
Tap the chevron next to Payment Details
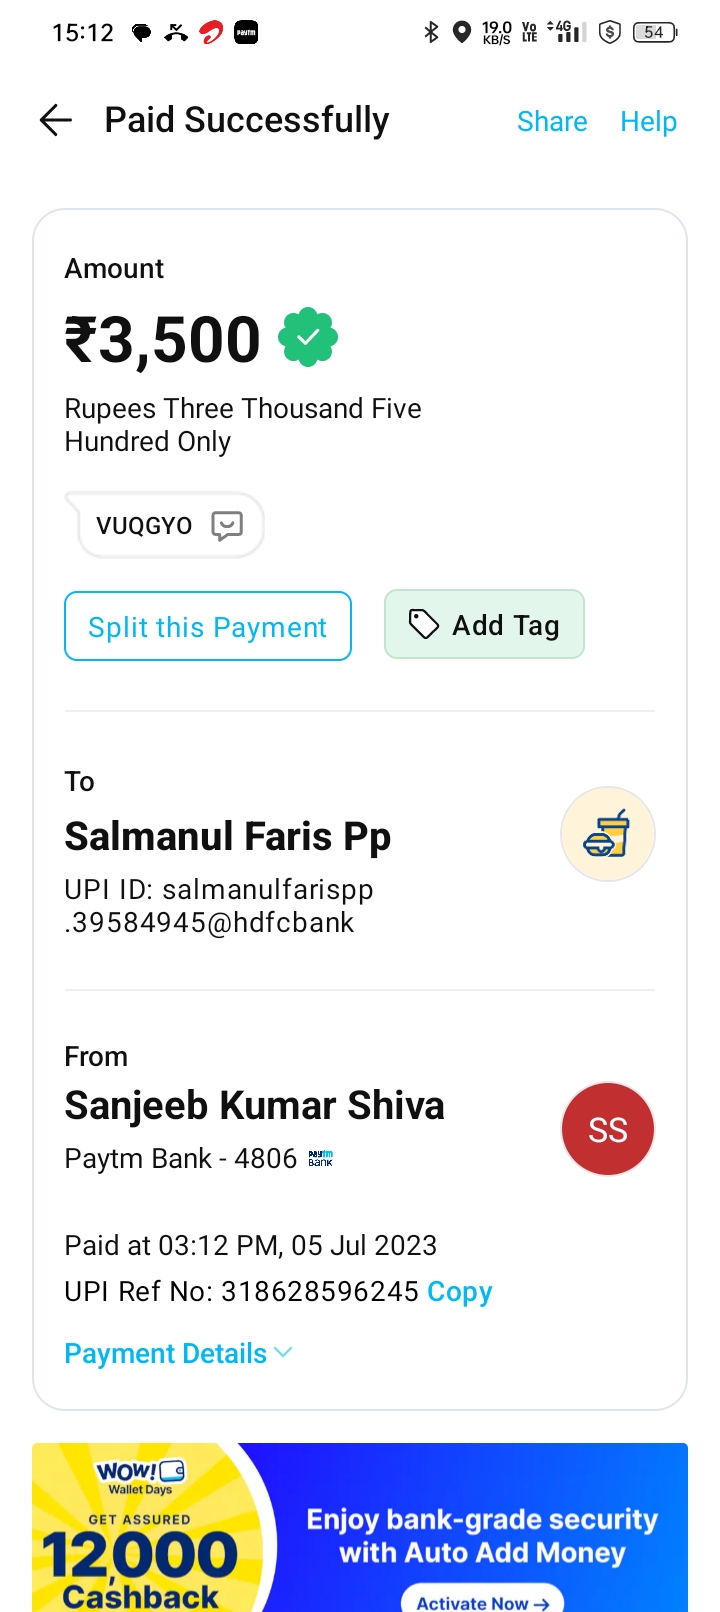283,1352
